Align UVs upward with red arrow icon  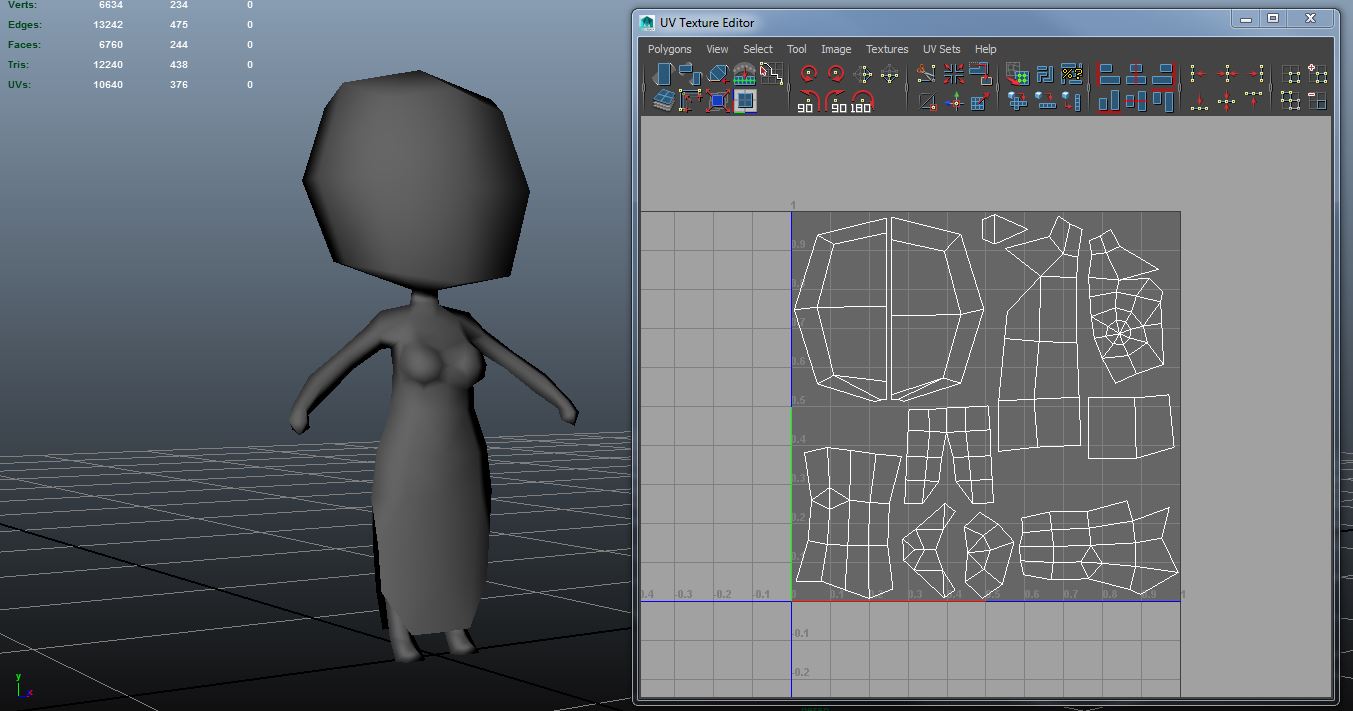pos(1254,101)
